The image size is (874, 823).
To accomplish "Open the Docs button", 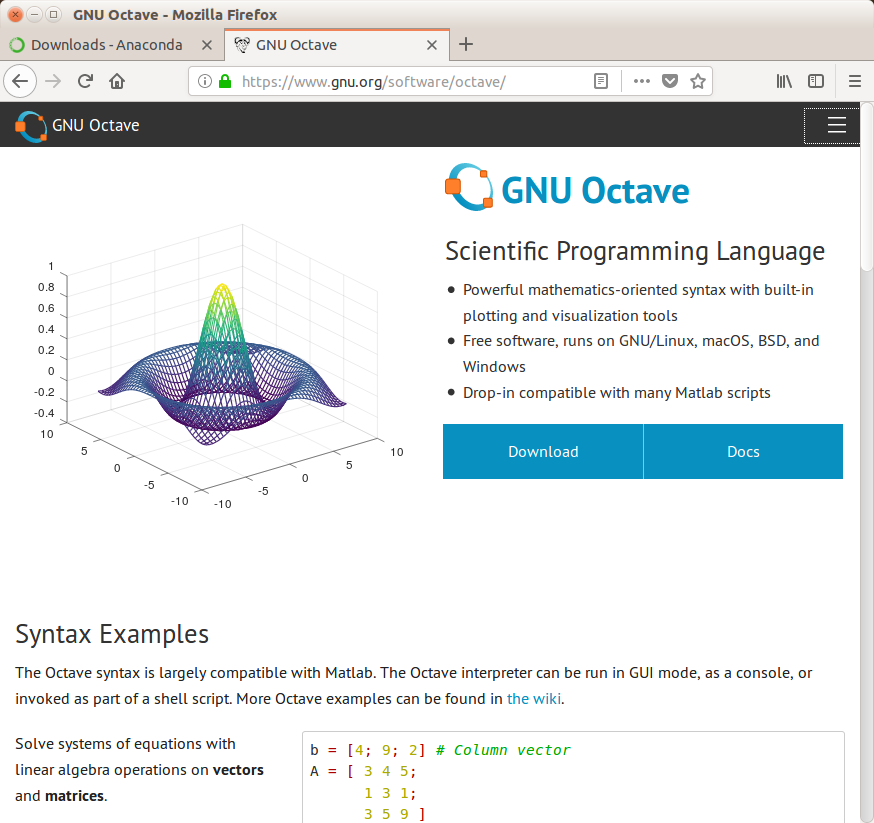I will (743, 451).
